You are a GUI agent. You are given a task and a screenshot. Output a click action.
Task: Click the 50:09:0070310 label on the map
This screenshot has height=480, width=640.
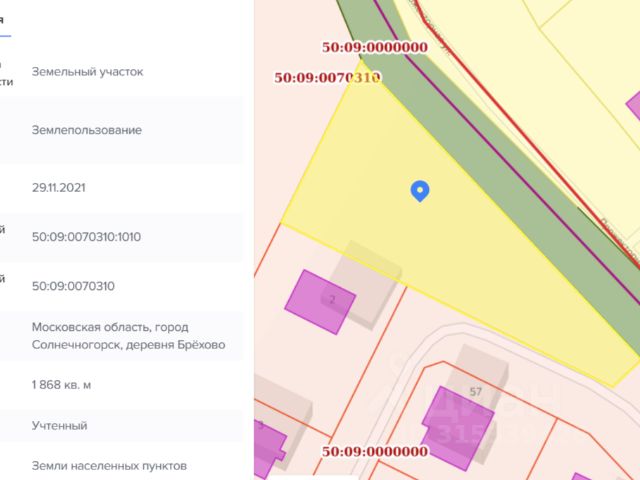(327, 77)
